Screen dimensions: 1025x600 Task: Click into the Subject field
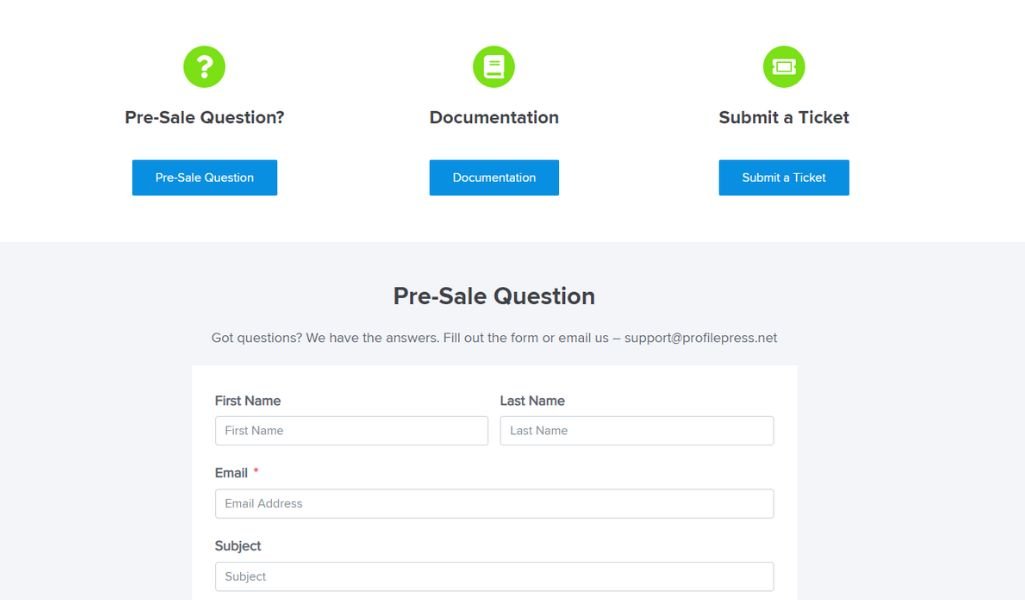pyautogui.click(x=494, y=576)
